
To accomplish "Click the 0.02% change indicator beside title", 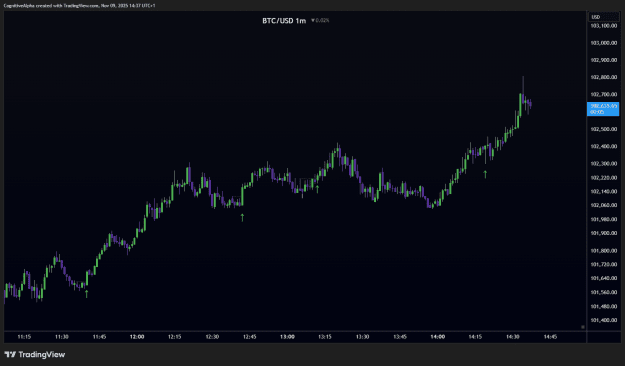I will 320,20.
